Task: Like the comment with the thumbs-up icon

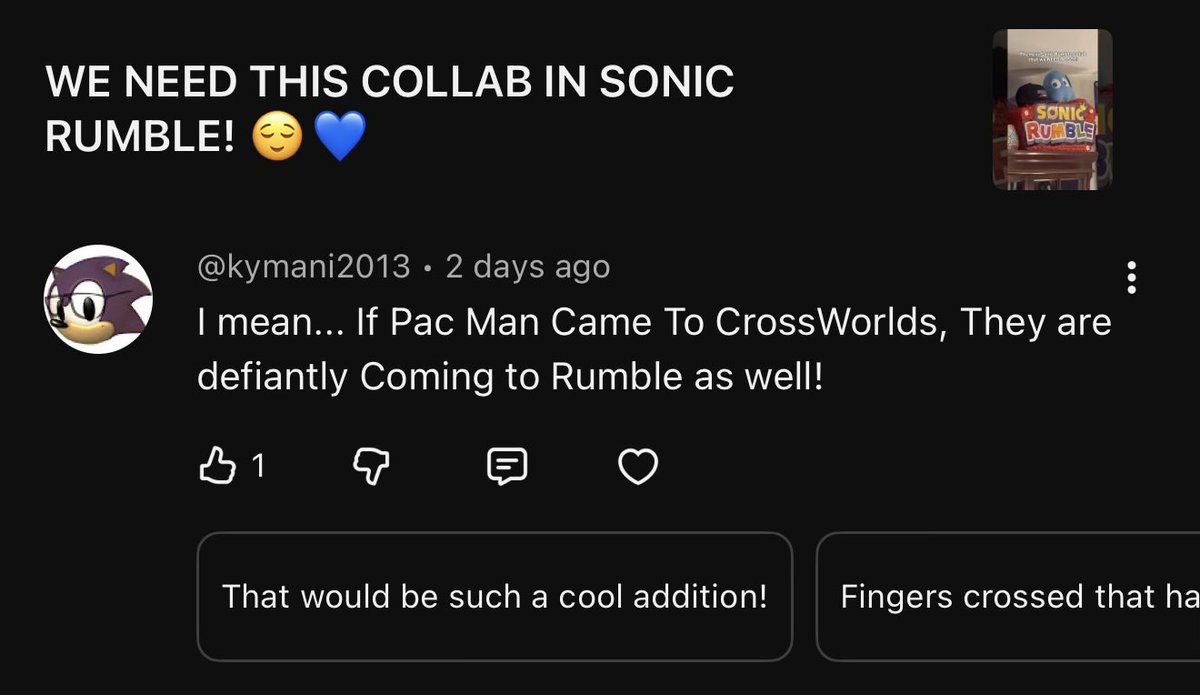Action: point(217,466)
